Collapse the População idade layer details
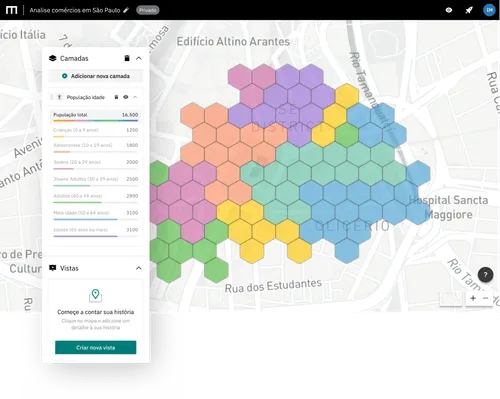 point(135,97)
